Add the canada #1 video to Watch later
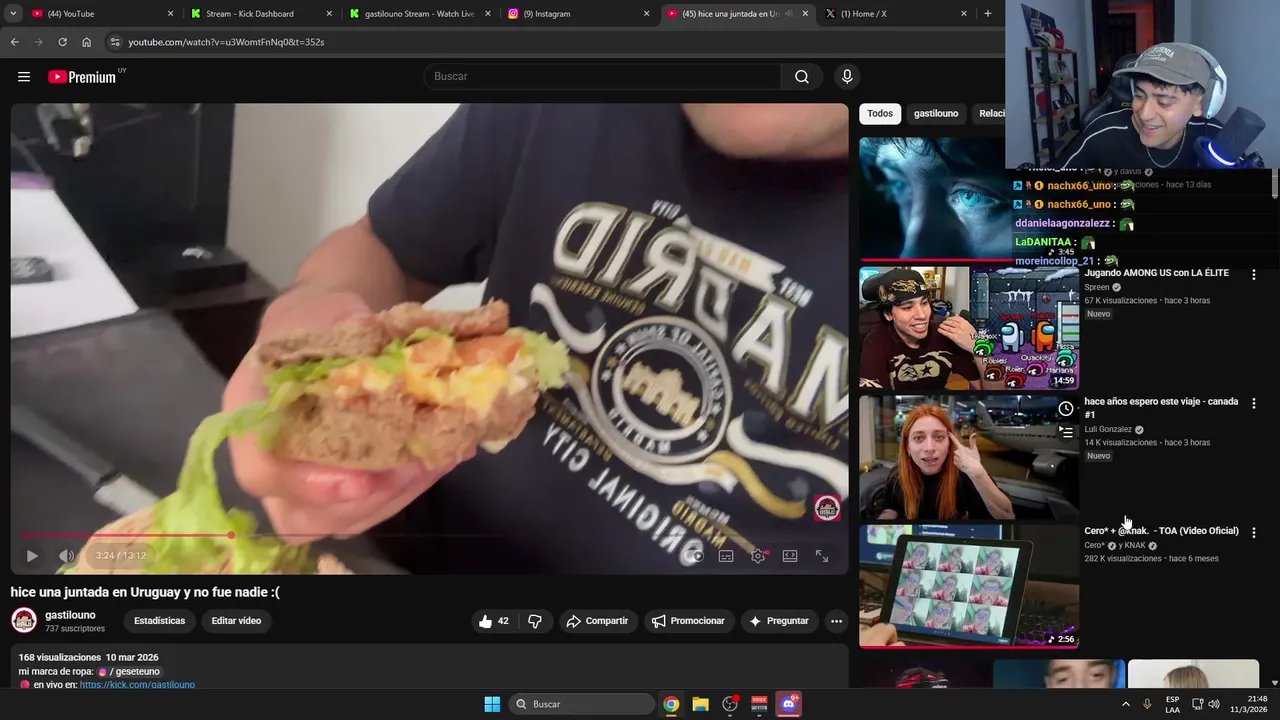Screen dimensions: 1280x720 1066,408
